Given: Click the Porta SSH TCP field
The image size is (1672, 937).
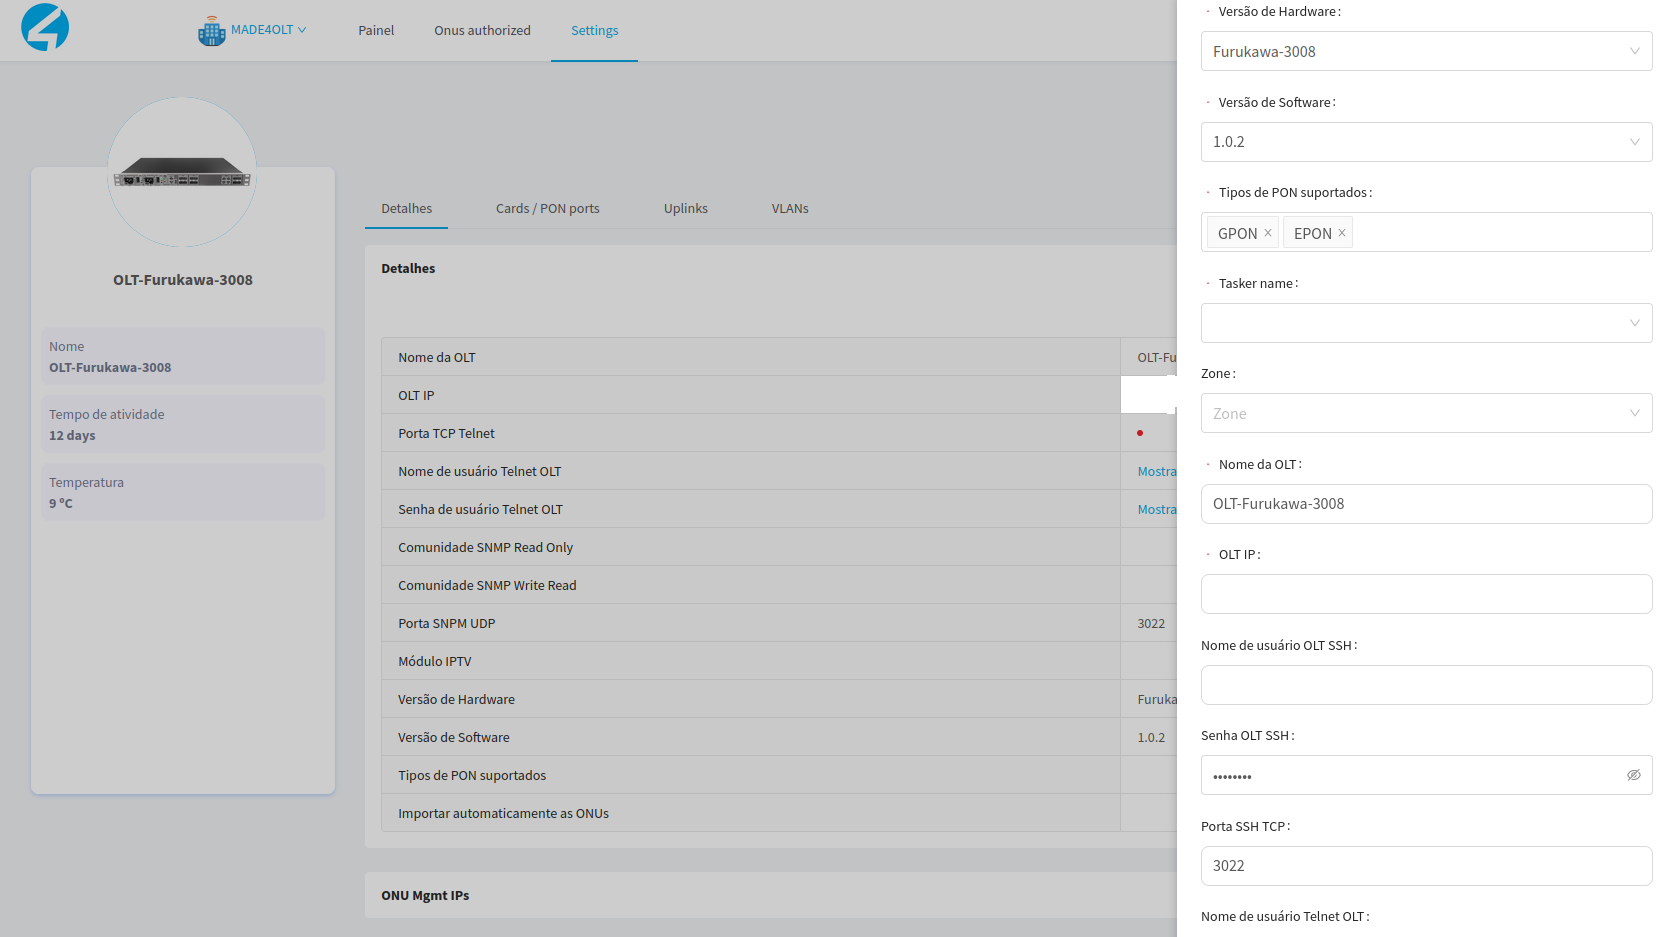Looking at the screenshot, I should (1425, 866).
